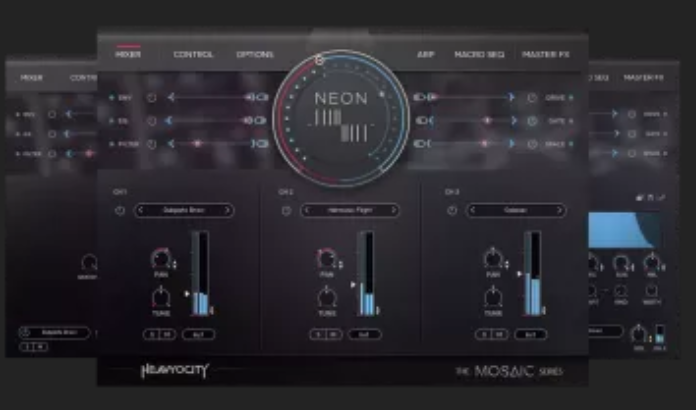Click the small handle atop the macro ring
This screenshot has height=410, width=696.
[319, 60]
